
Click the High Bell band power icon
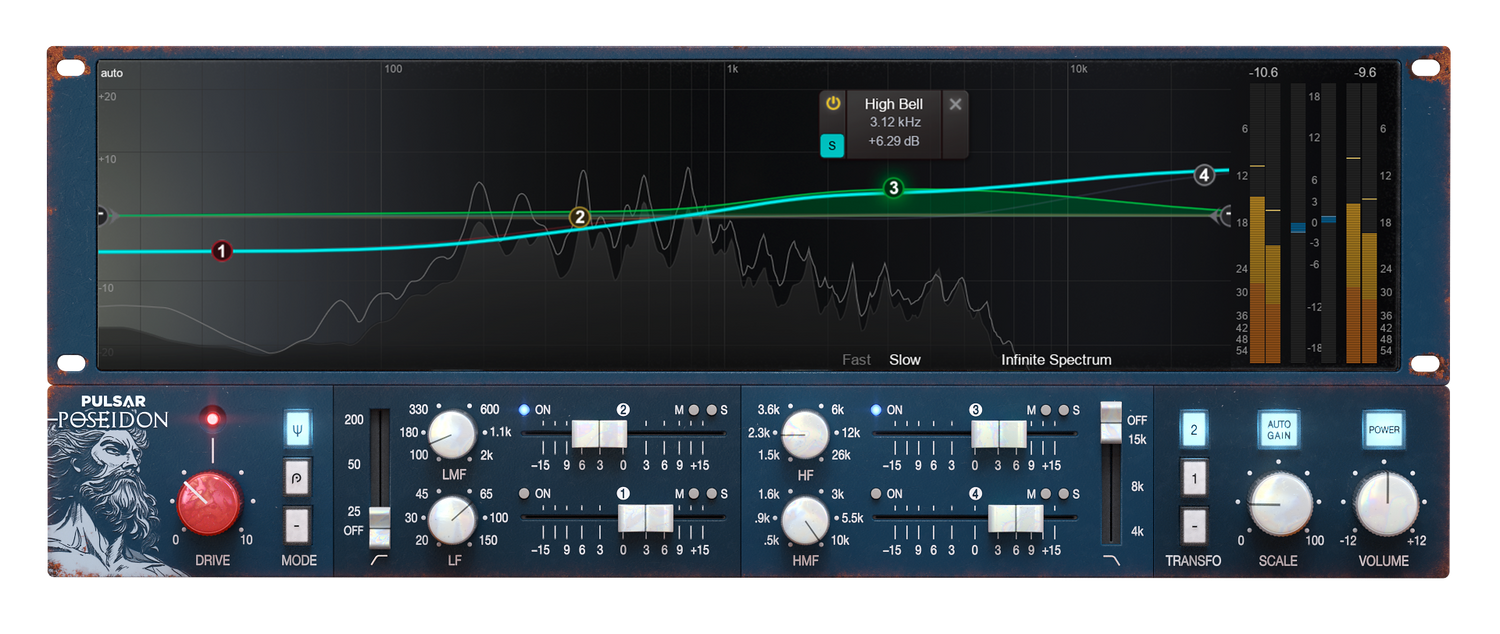click(x=833, y=104)
